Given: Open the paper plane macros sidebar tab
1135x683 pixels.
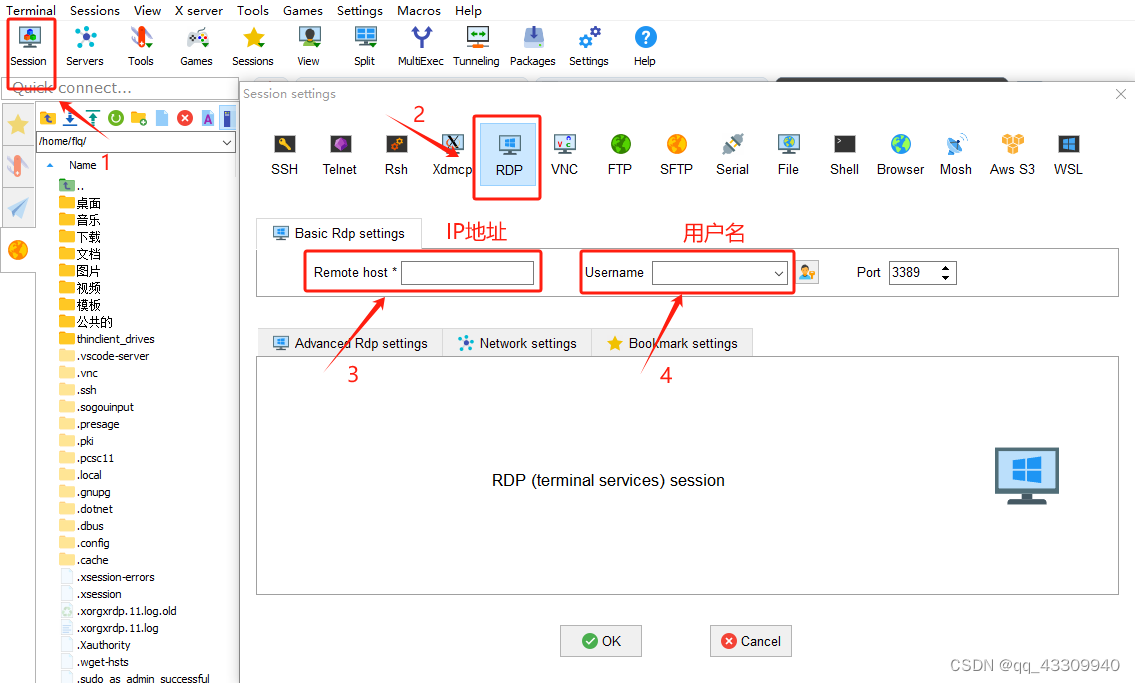Looking at the screenshot, I should 18,208.
